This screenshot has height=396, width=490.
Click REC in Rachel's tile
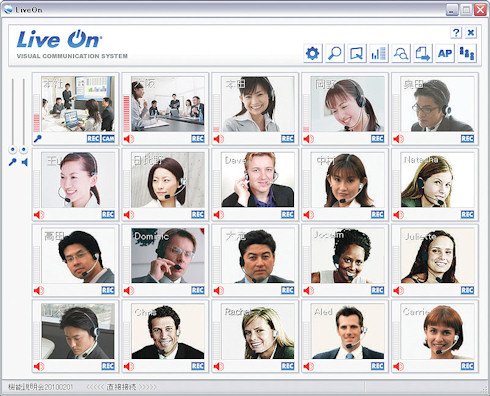pos(288,366)
